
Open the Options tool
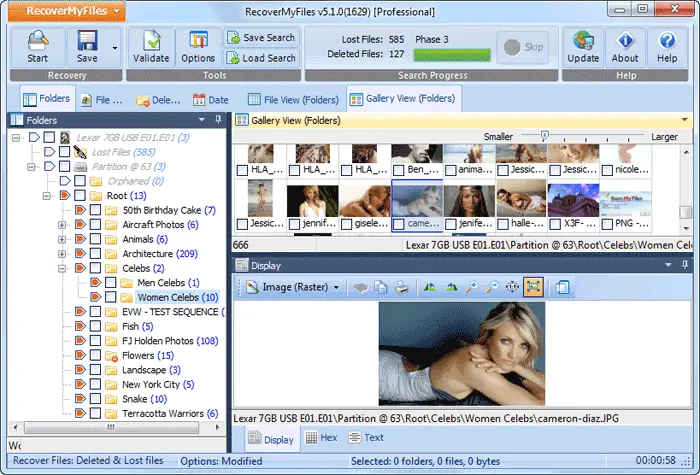coord(198,45)
